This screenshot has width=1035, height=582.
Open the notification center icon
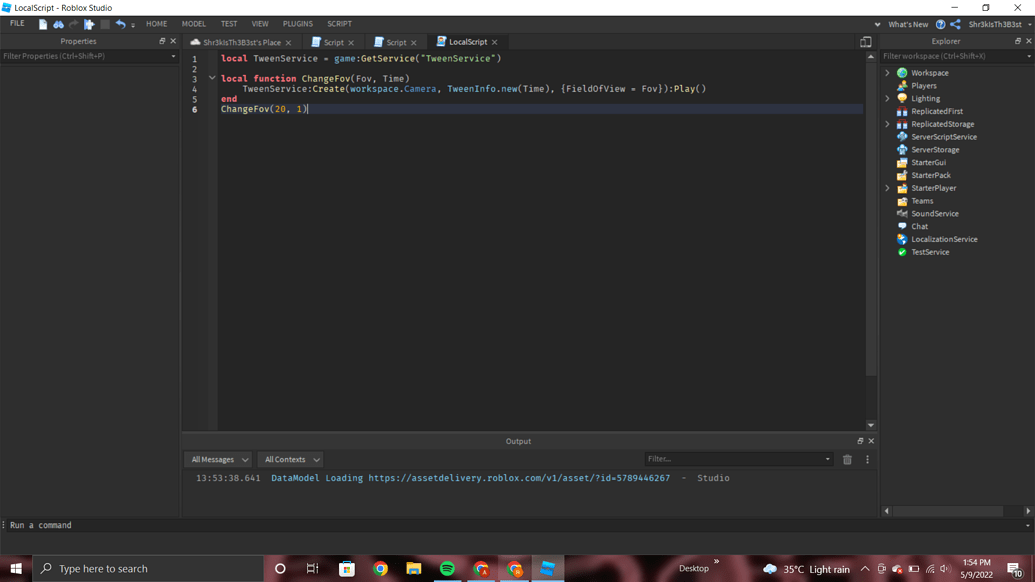[1015, 569]
